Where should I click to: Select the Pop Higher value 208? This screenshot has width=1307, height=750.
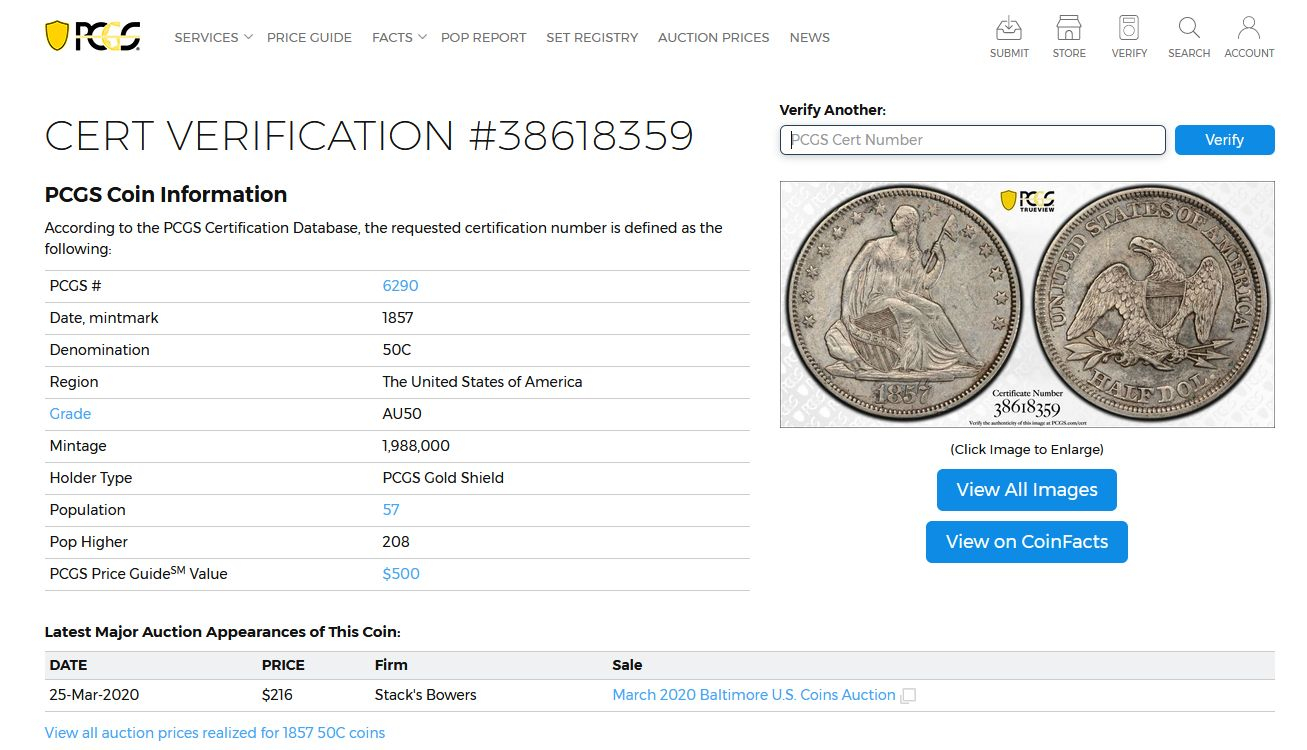(396, 542)
